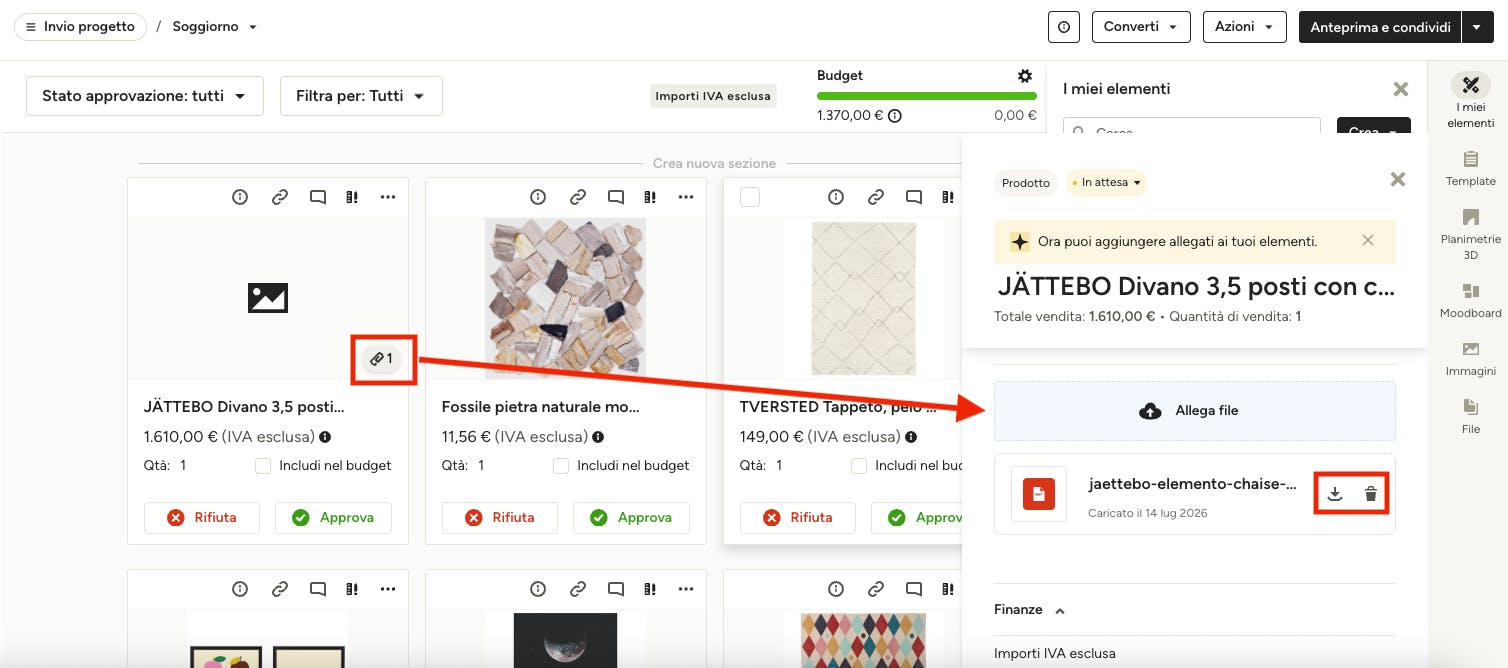Click Importi IVA esclusa label near budget
The height and width of the screenshot is (668, 1508).
[x=713, y=96]
